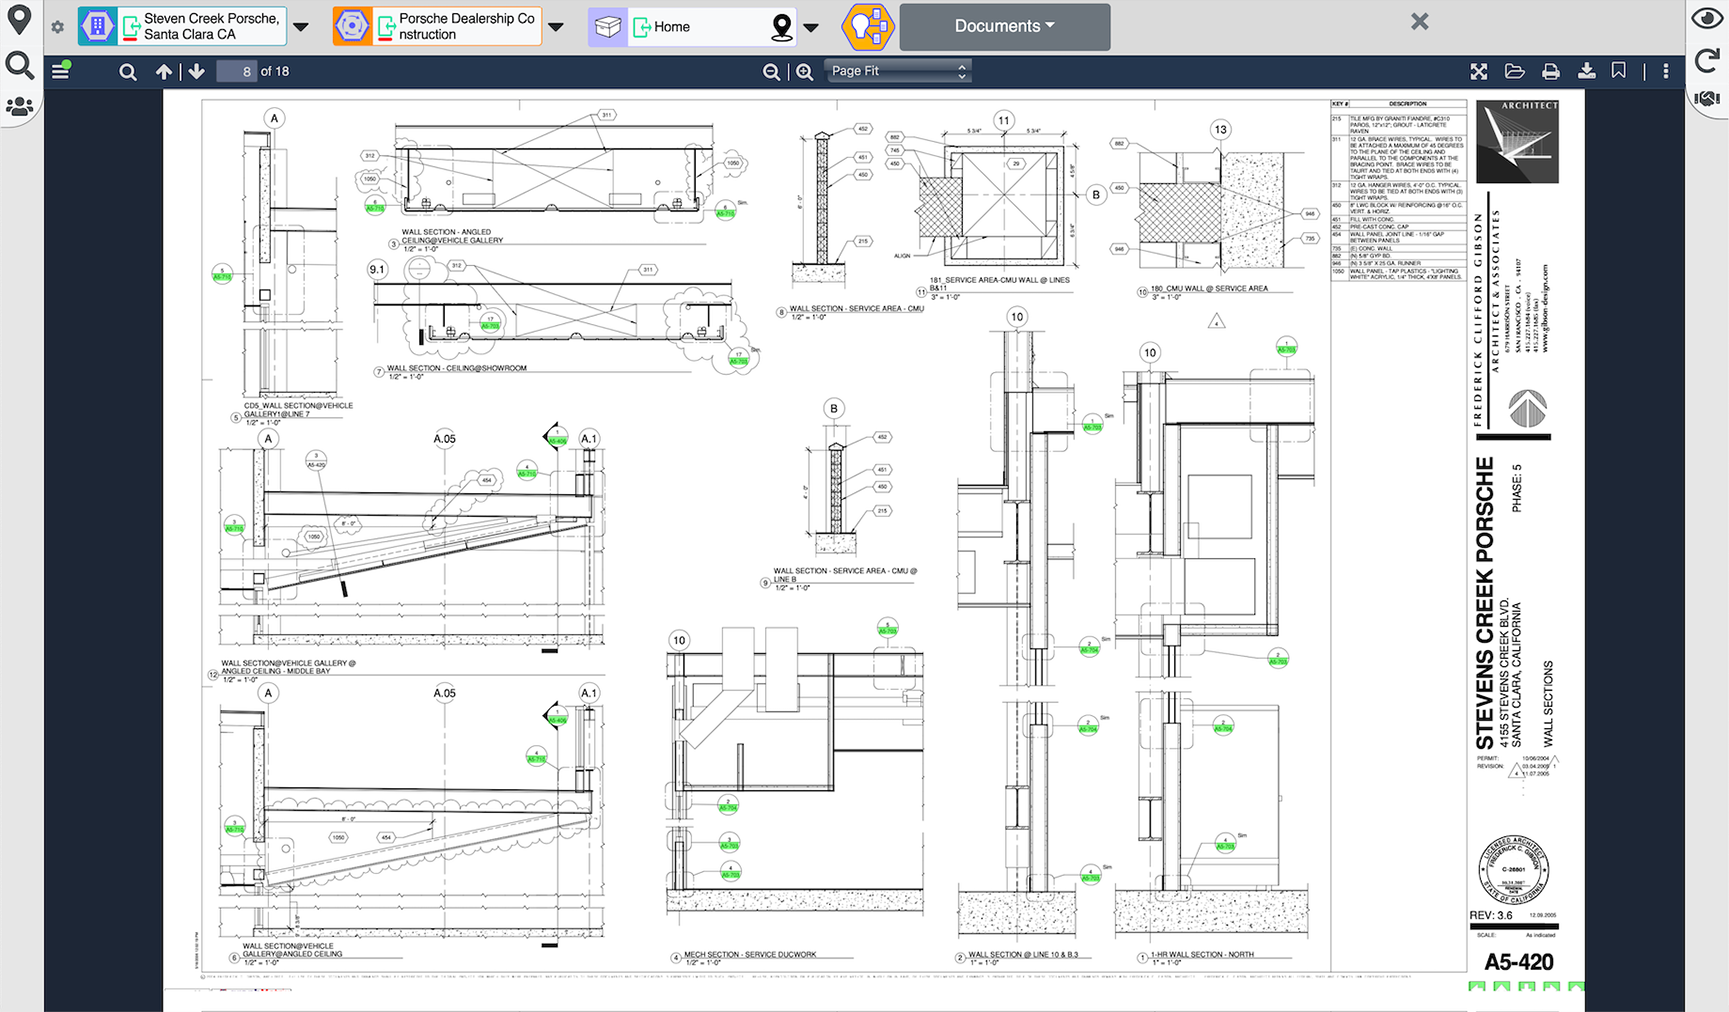Print the drawing sheet
Image resolution: width=1729 pixels, height=1012 pixels.
coord(1550,72)
